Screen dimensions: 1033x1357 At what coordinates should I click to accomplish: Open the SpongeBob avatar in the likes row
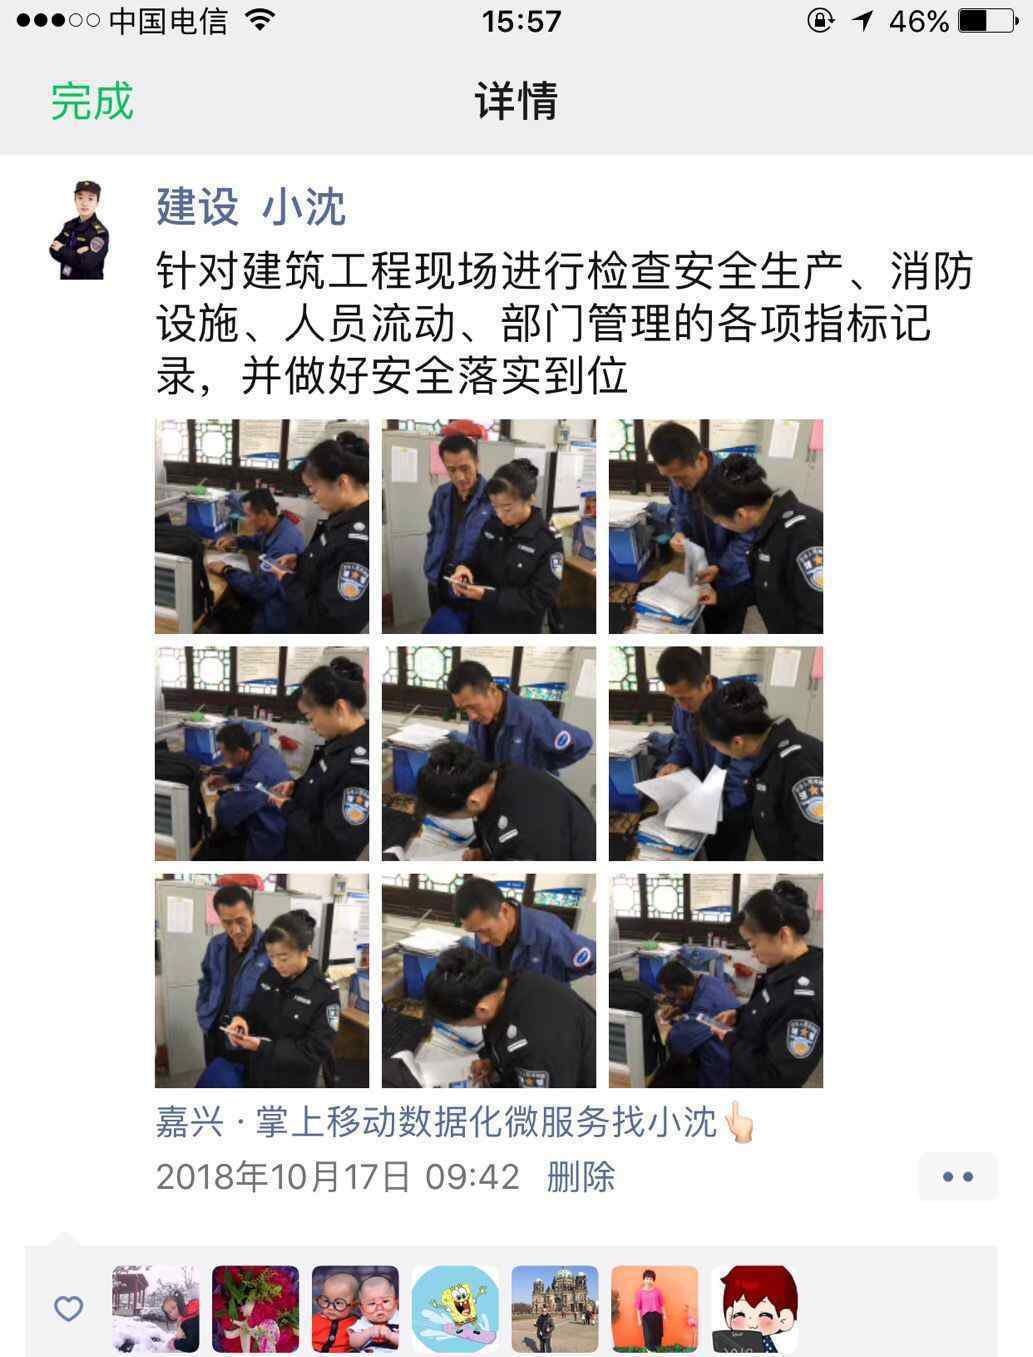[x=455, y=1309]
